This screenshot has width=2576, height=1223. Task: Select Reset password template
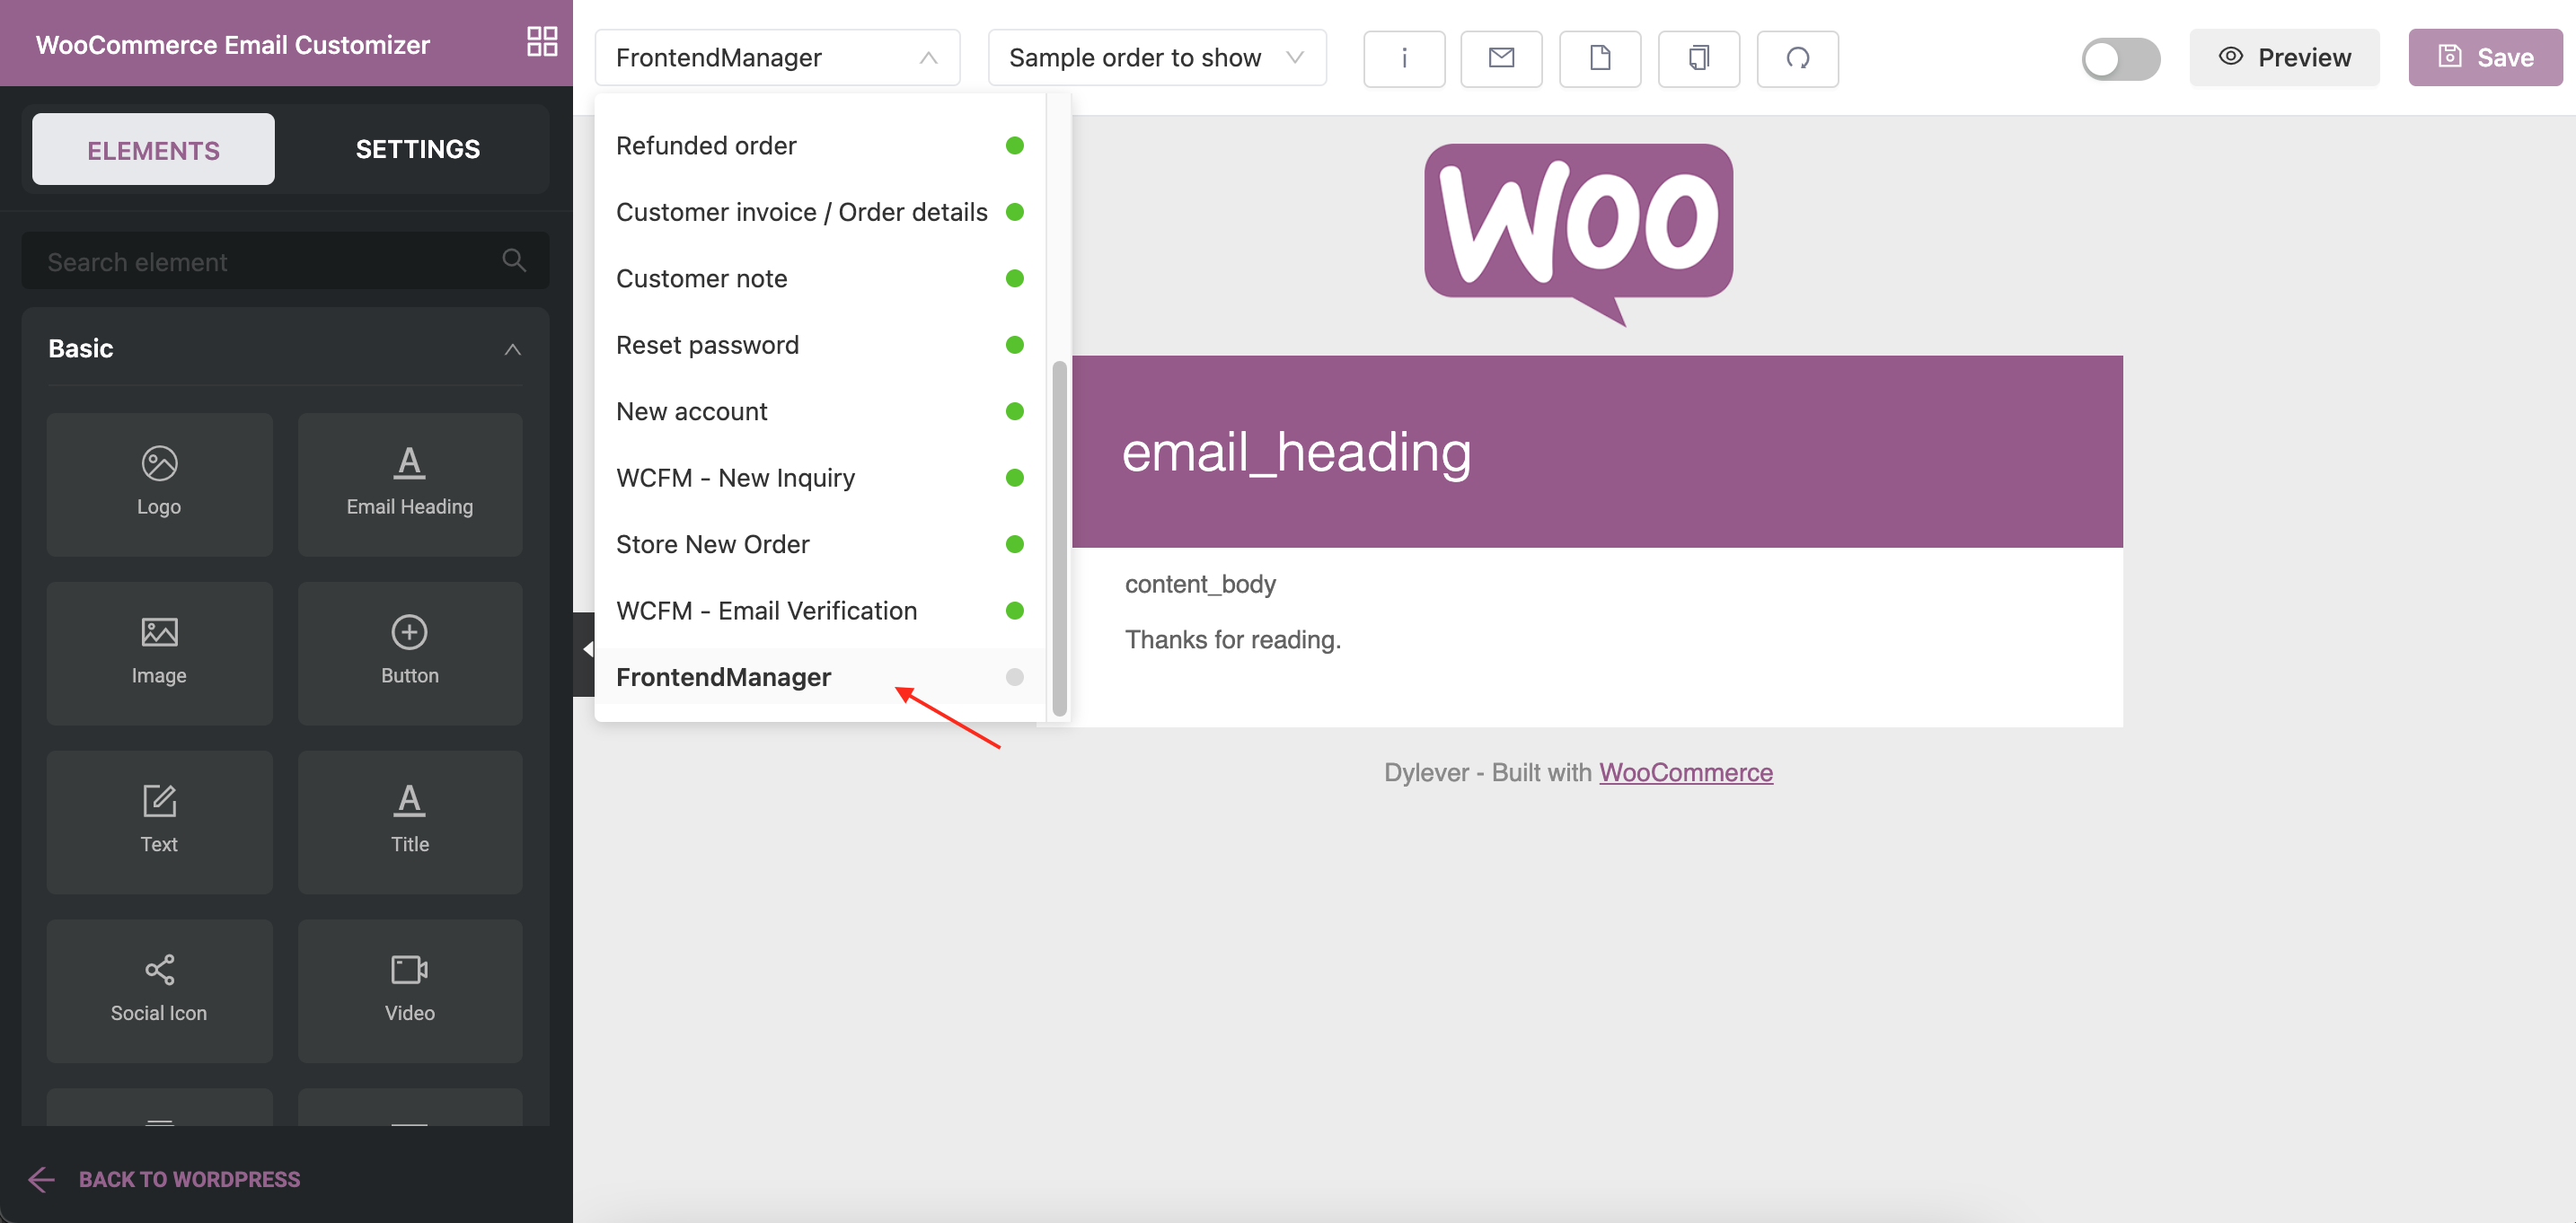819,345
